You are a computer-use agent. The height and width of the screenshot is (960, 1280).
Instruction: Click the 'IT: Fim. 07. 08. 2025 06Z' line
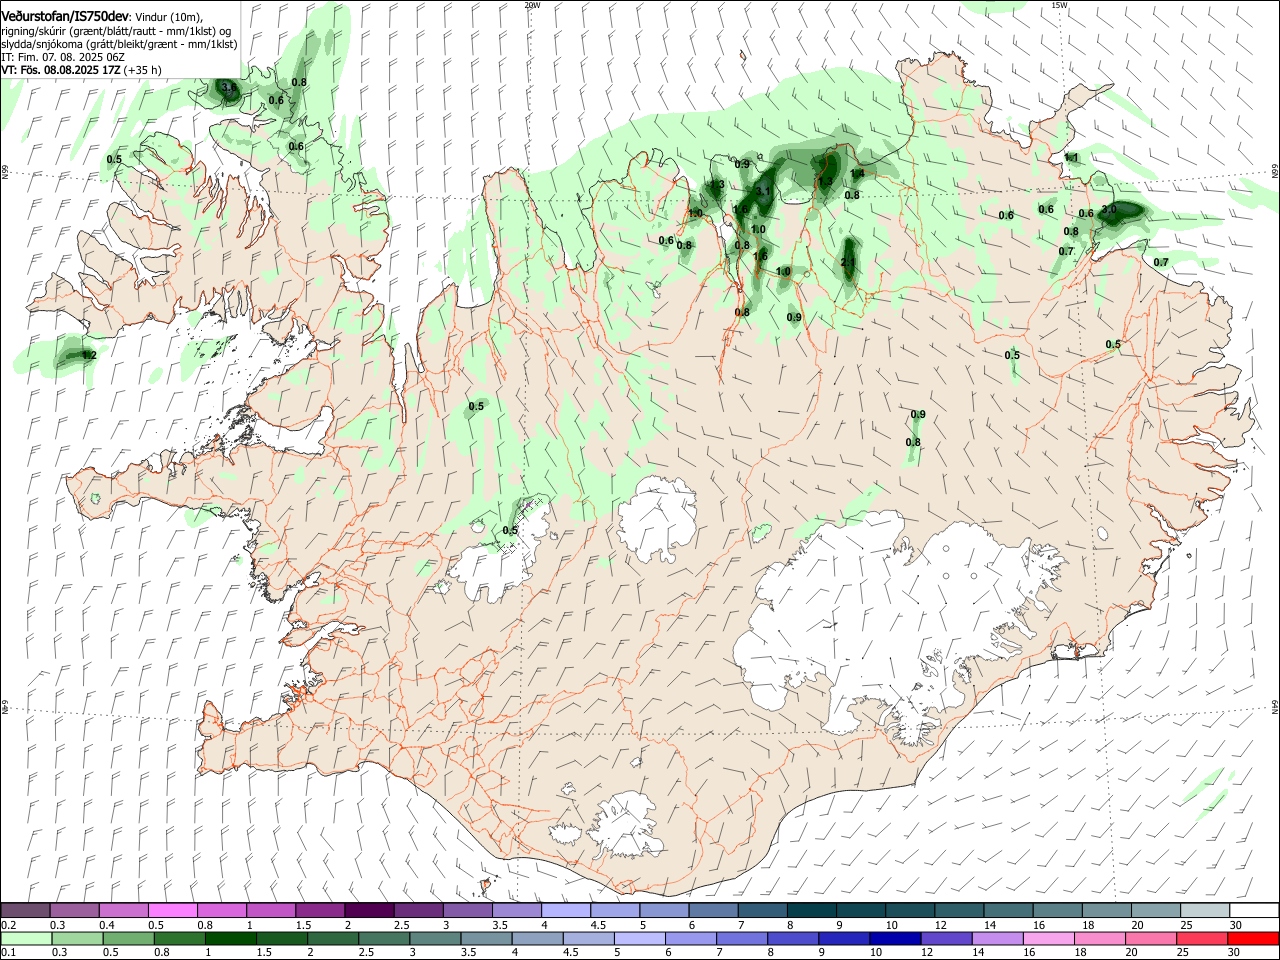click(x=63, y=57)
